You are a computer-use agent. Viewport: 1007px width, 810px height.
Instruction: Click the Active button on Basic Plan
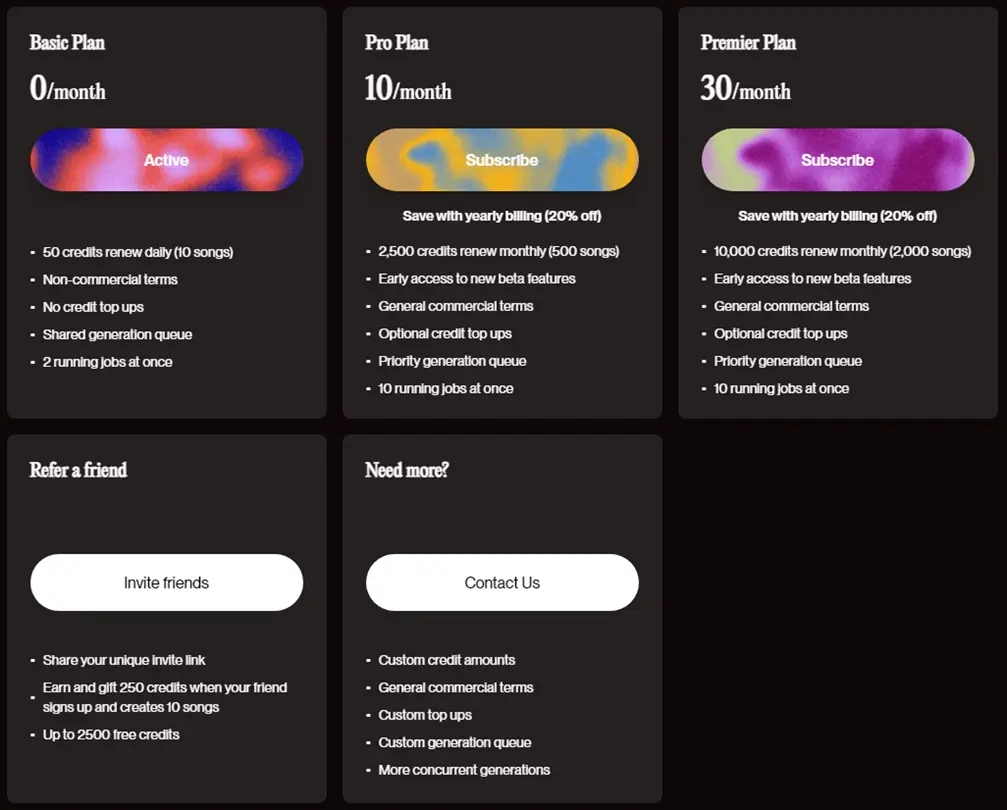(166, 159)
